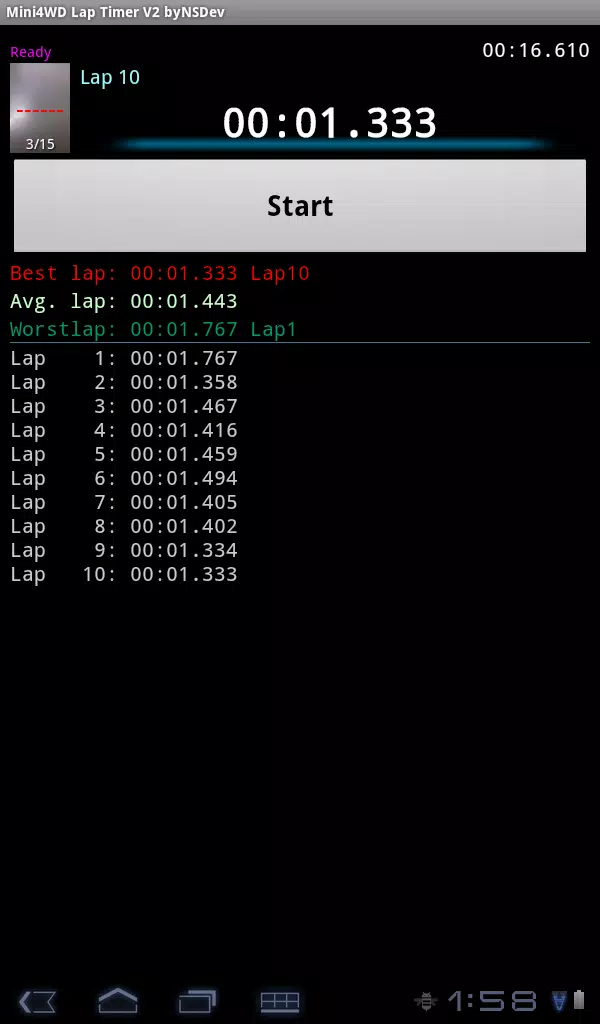The image size is (600, 1024).
Task: Click the system clock showing 1:58
Action: (492, 1000)
